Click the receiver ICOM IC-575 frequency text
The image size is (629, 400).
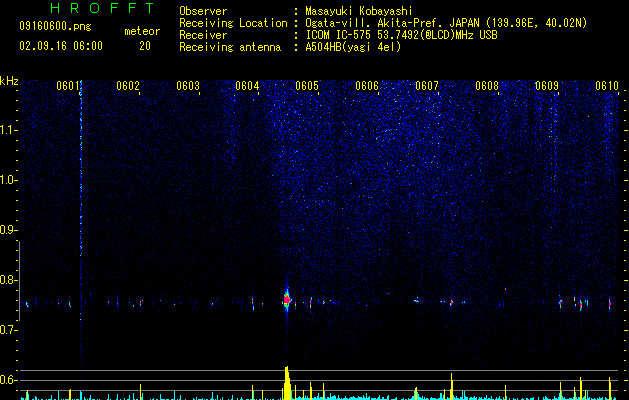[401, 35]
